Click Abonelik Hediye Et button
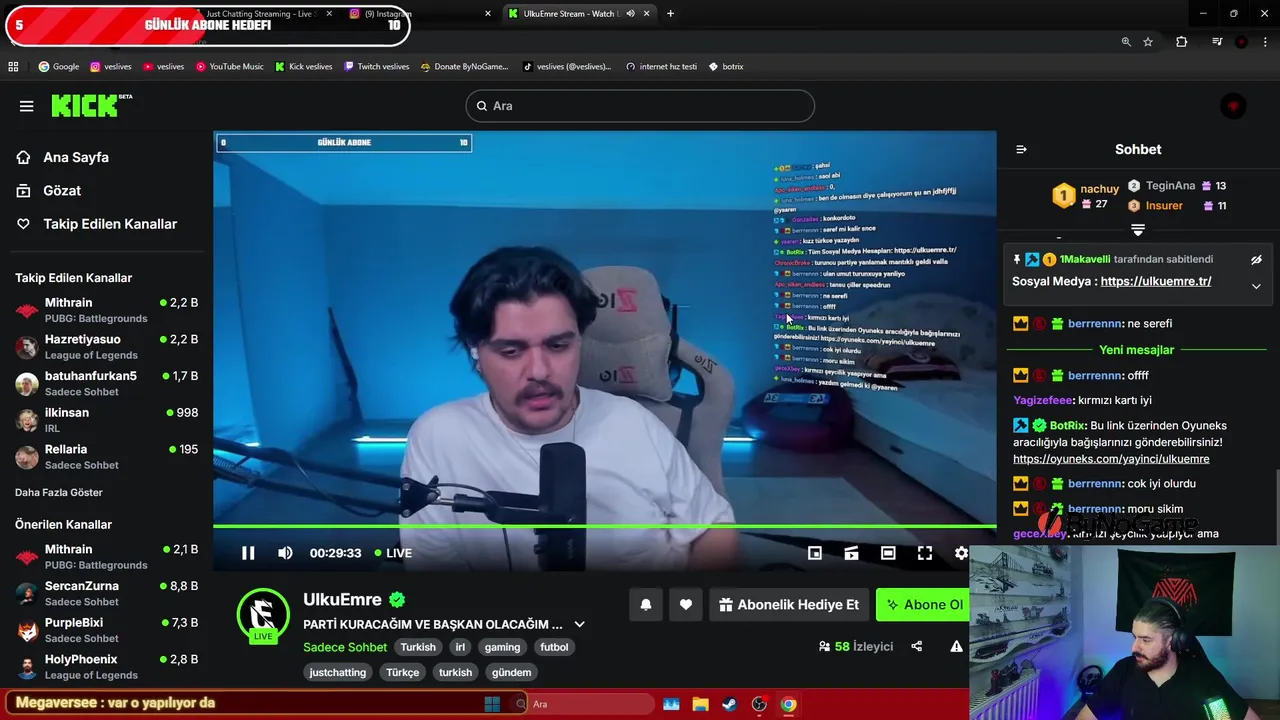The height and width of the screenshot is (720, 1280). click(x=789, y=604)
